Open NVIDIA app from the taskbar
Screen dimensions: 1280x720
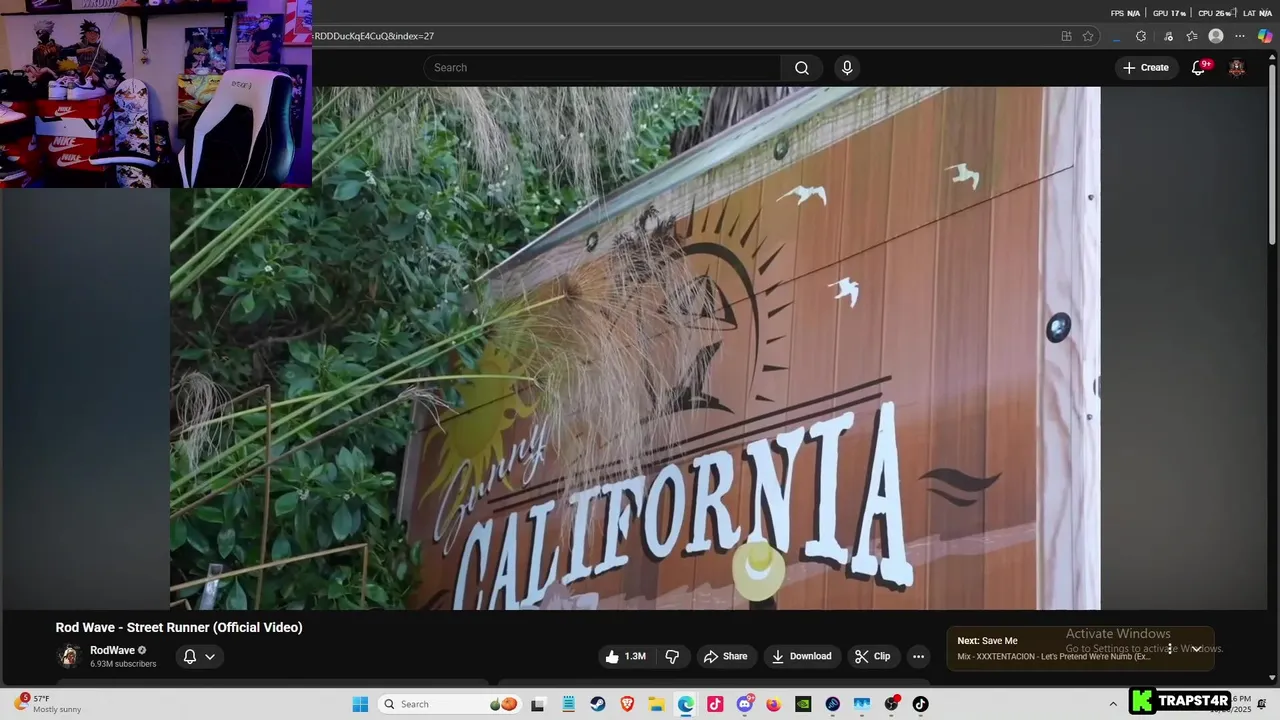tap(803, 704)
